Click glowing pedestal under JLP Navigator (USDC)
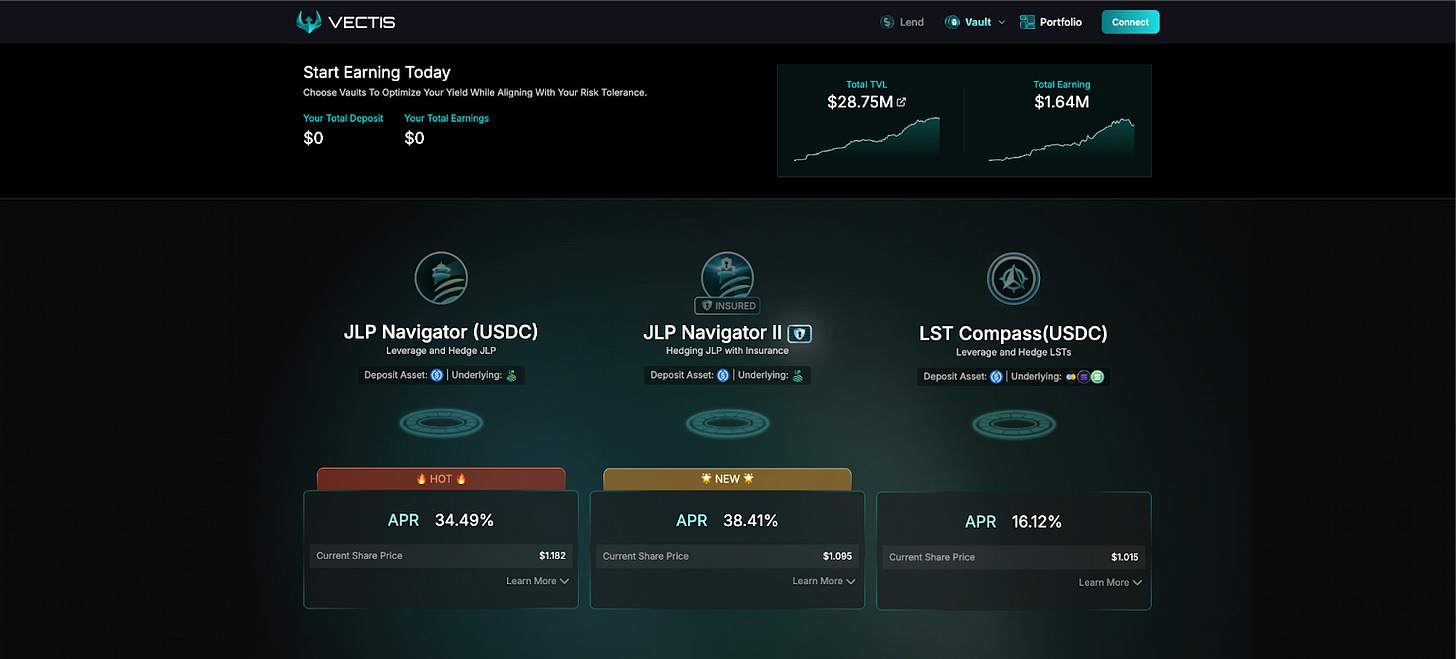 [441, 424]
